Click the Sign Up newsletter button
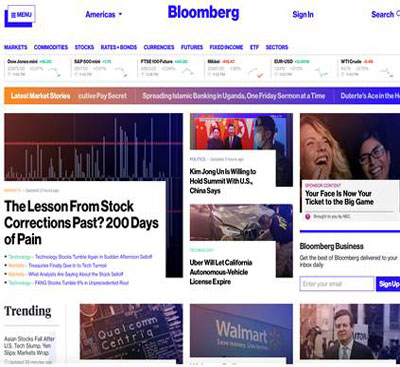This screenshot has height=367, width=400. click(x=388, y=284)
